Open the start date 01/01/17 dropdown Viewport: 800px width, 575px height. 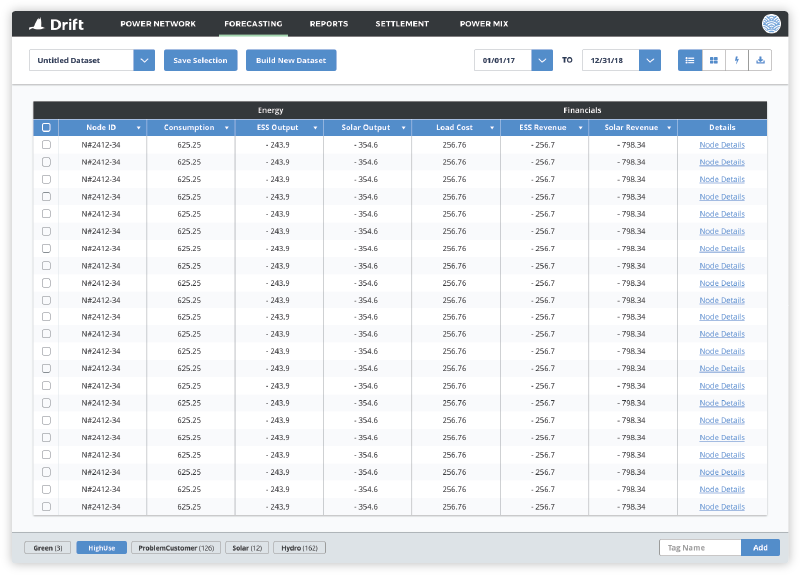[x=542, y=60]
